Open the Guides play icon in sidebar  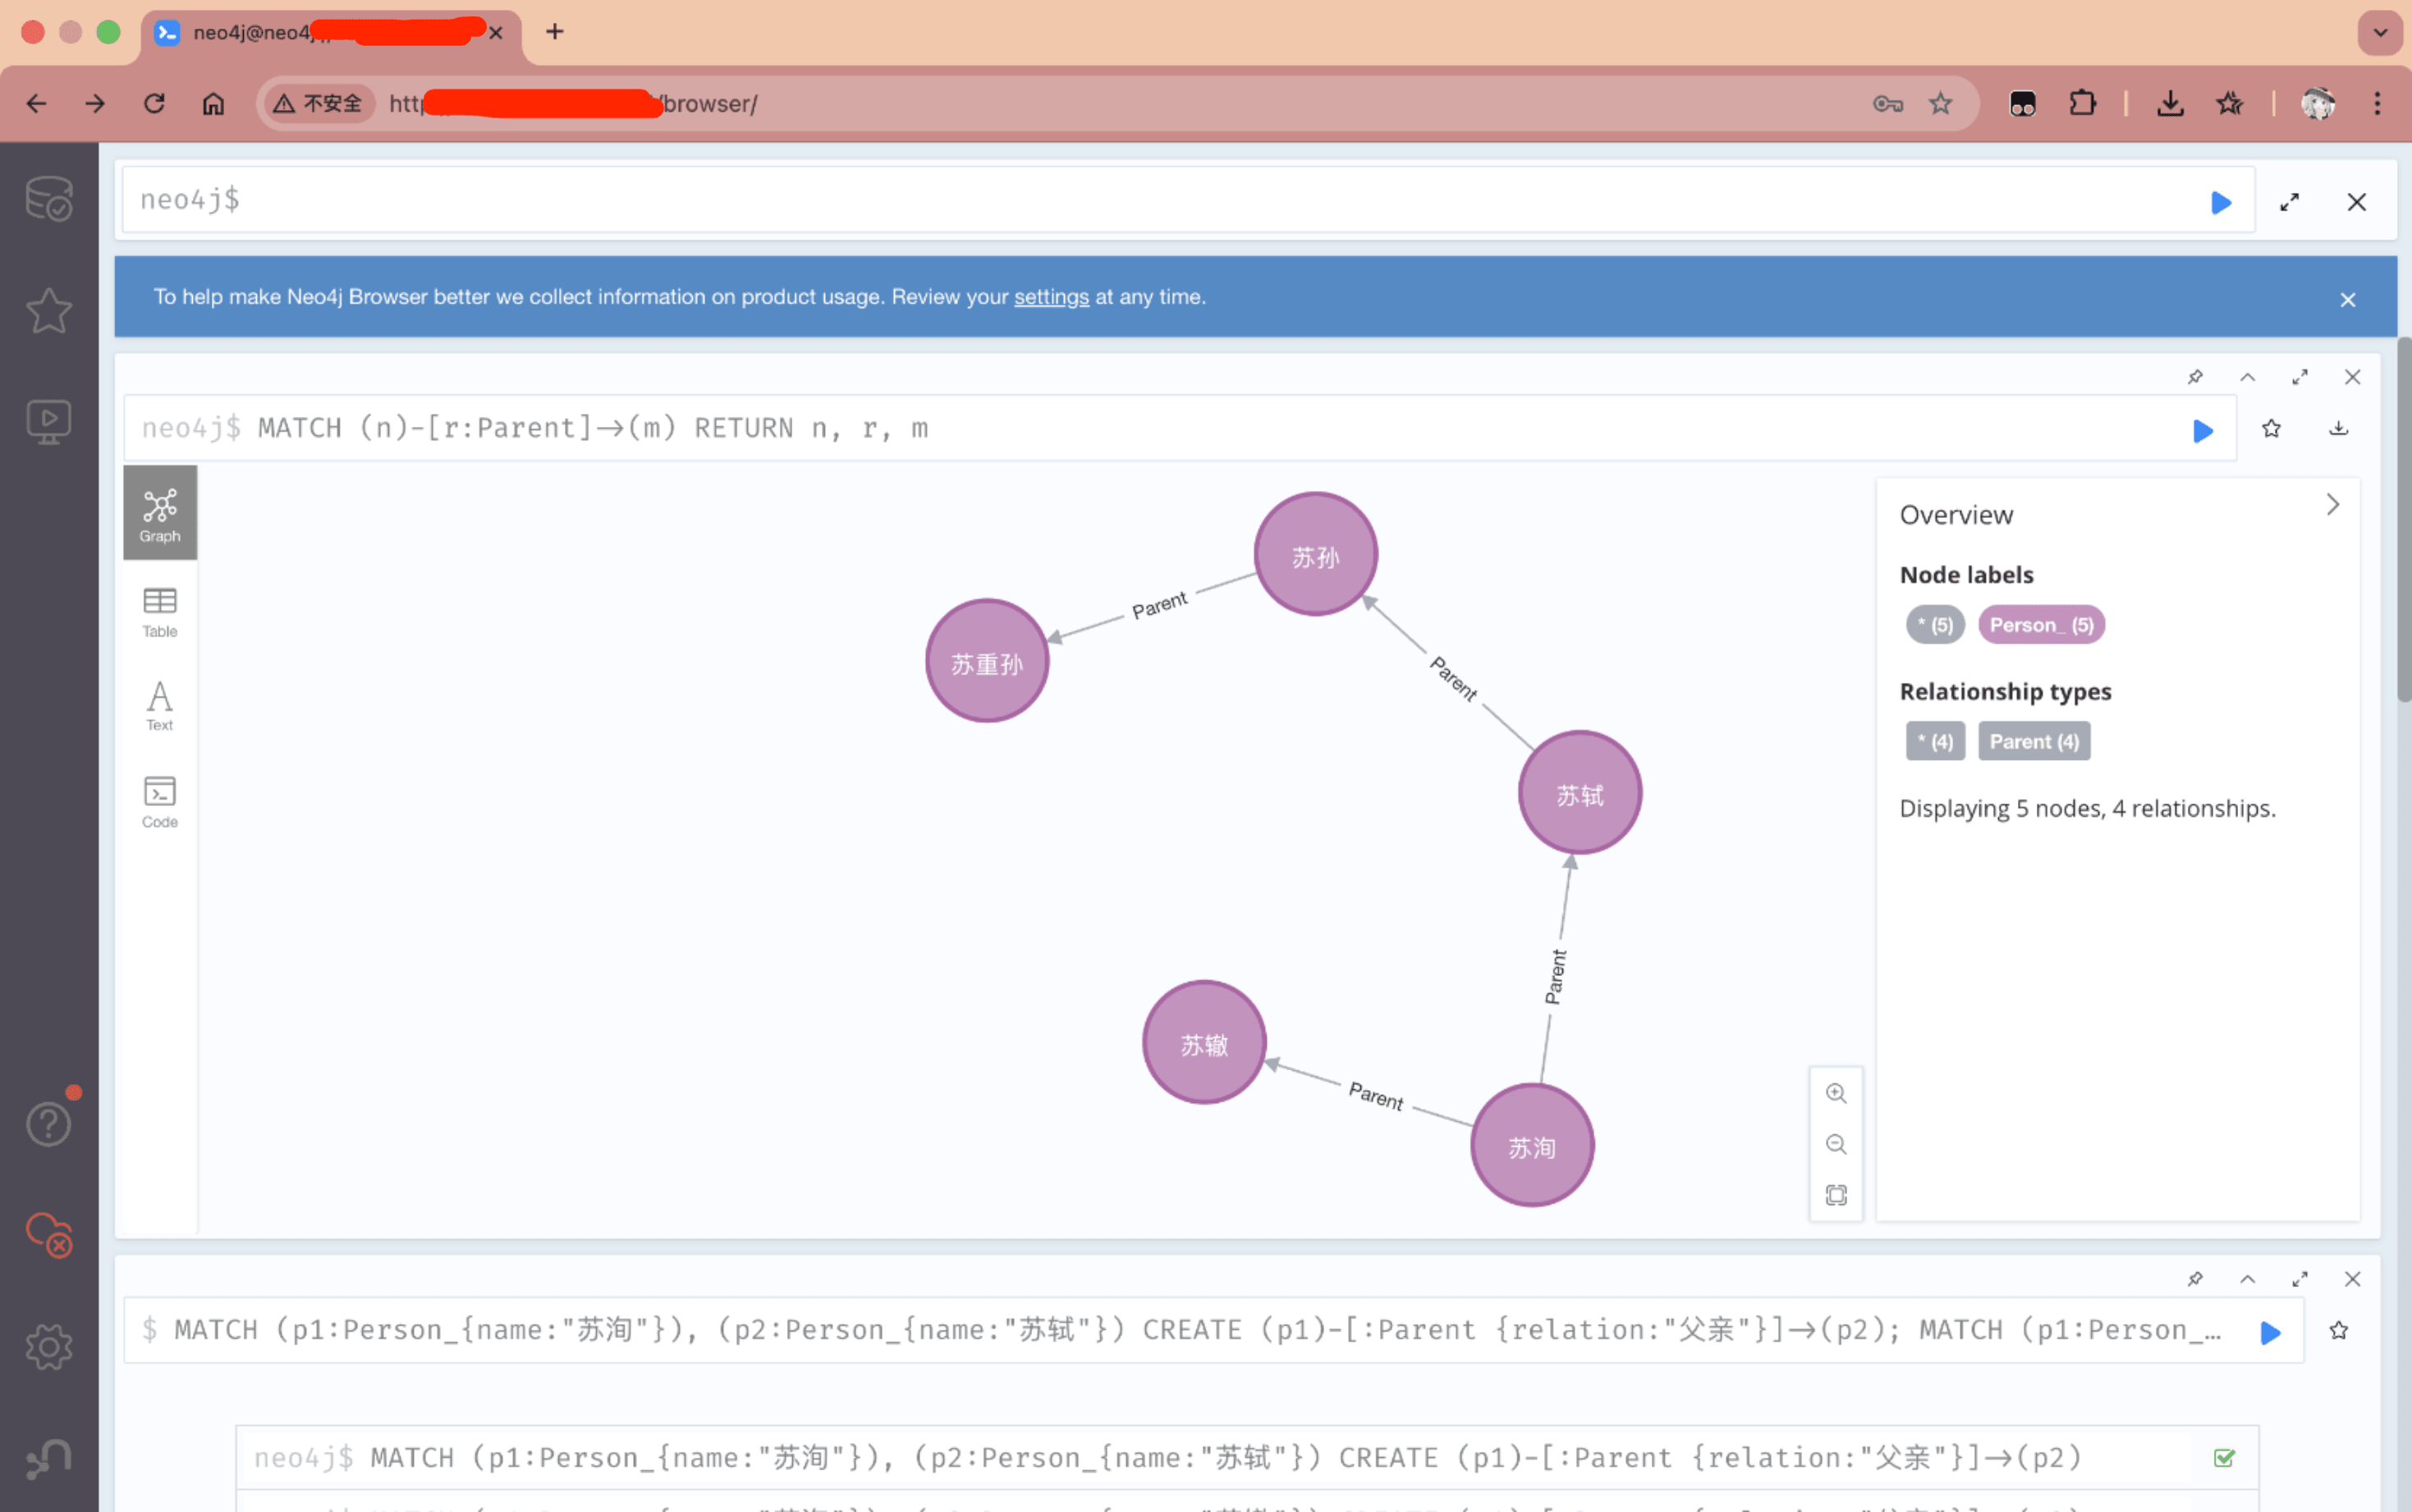[48, 421]
